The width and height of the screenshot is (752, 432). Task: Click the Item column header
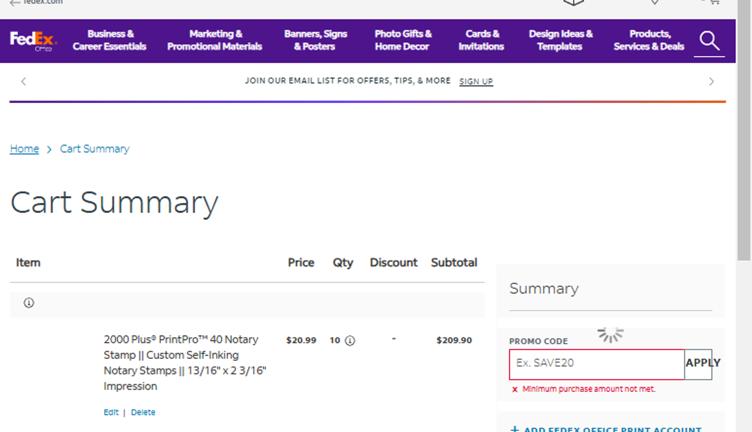click(x=28, y=263)
